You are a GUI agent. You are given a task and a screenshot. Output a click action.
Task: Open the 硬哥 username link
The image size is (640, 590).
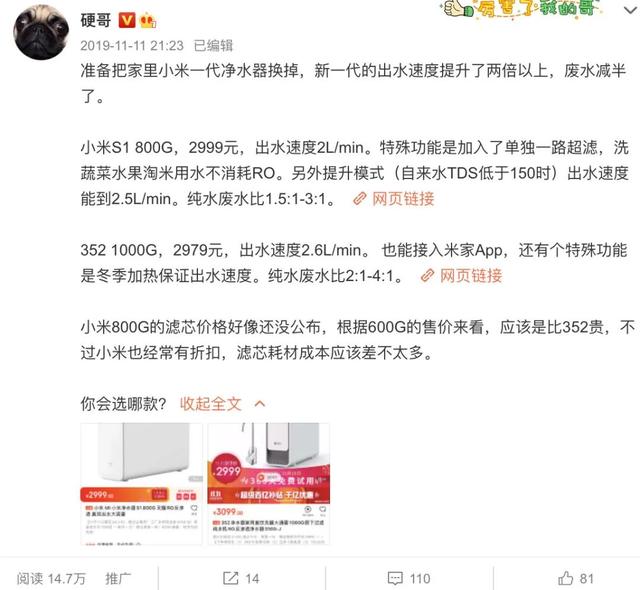(x=96, y=20)
